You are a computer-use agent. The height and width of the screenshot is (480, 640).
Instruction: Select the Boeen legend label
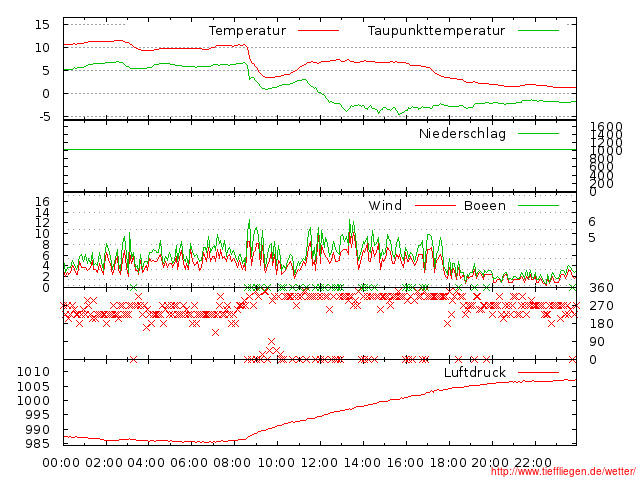click(x=485, y=206)
